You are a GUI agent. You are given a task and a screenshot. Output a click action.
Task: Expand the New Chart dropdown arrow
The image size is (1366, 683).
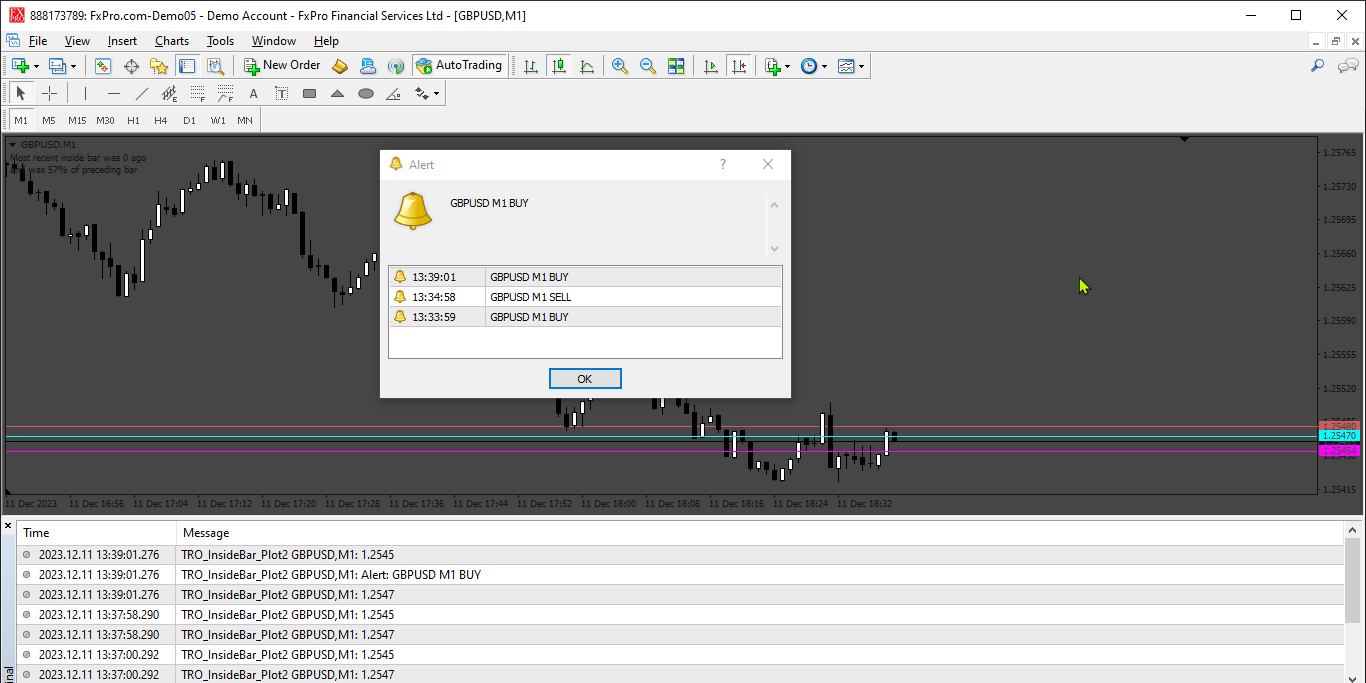pyautogui.click(x=36, y=66)
